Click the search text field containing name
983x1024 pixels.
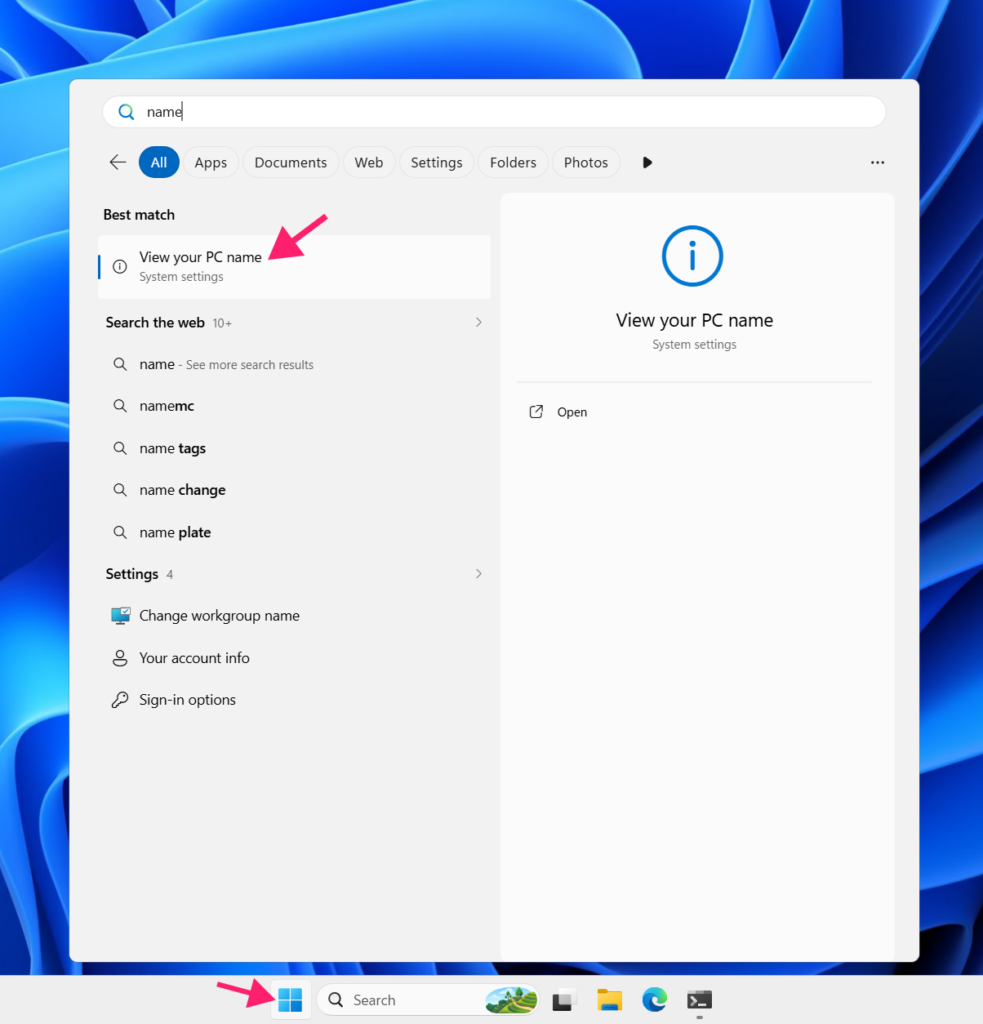tap(494, 112)
